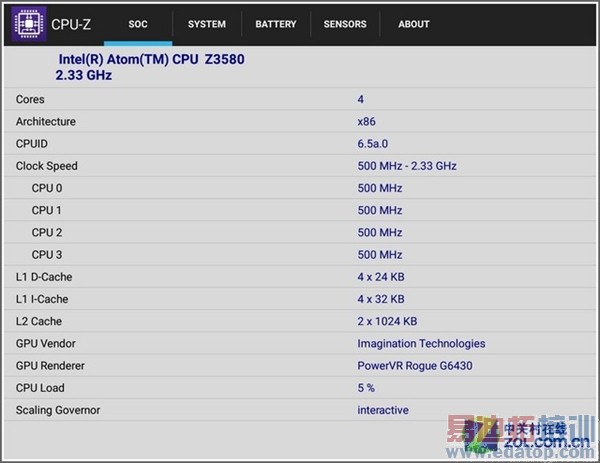Click the 5 % CPU load value
This screenshot has height=463, width=600.
[x=366, y=388]
